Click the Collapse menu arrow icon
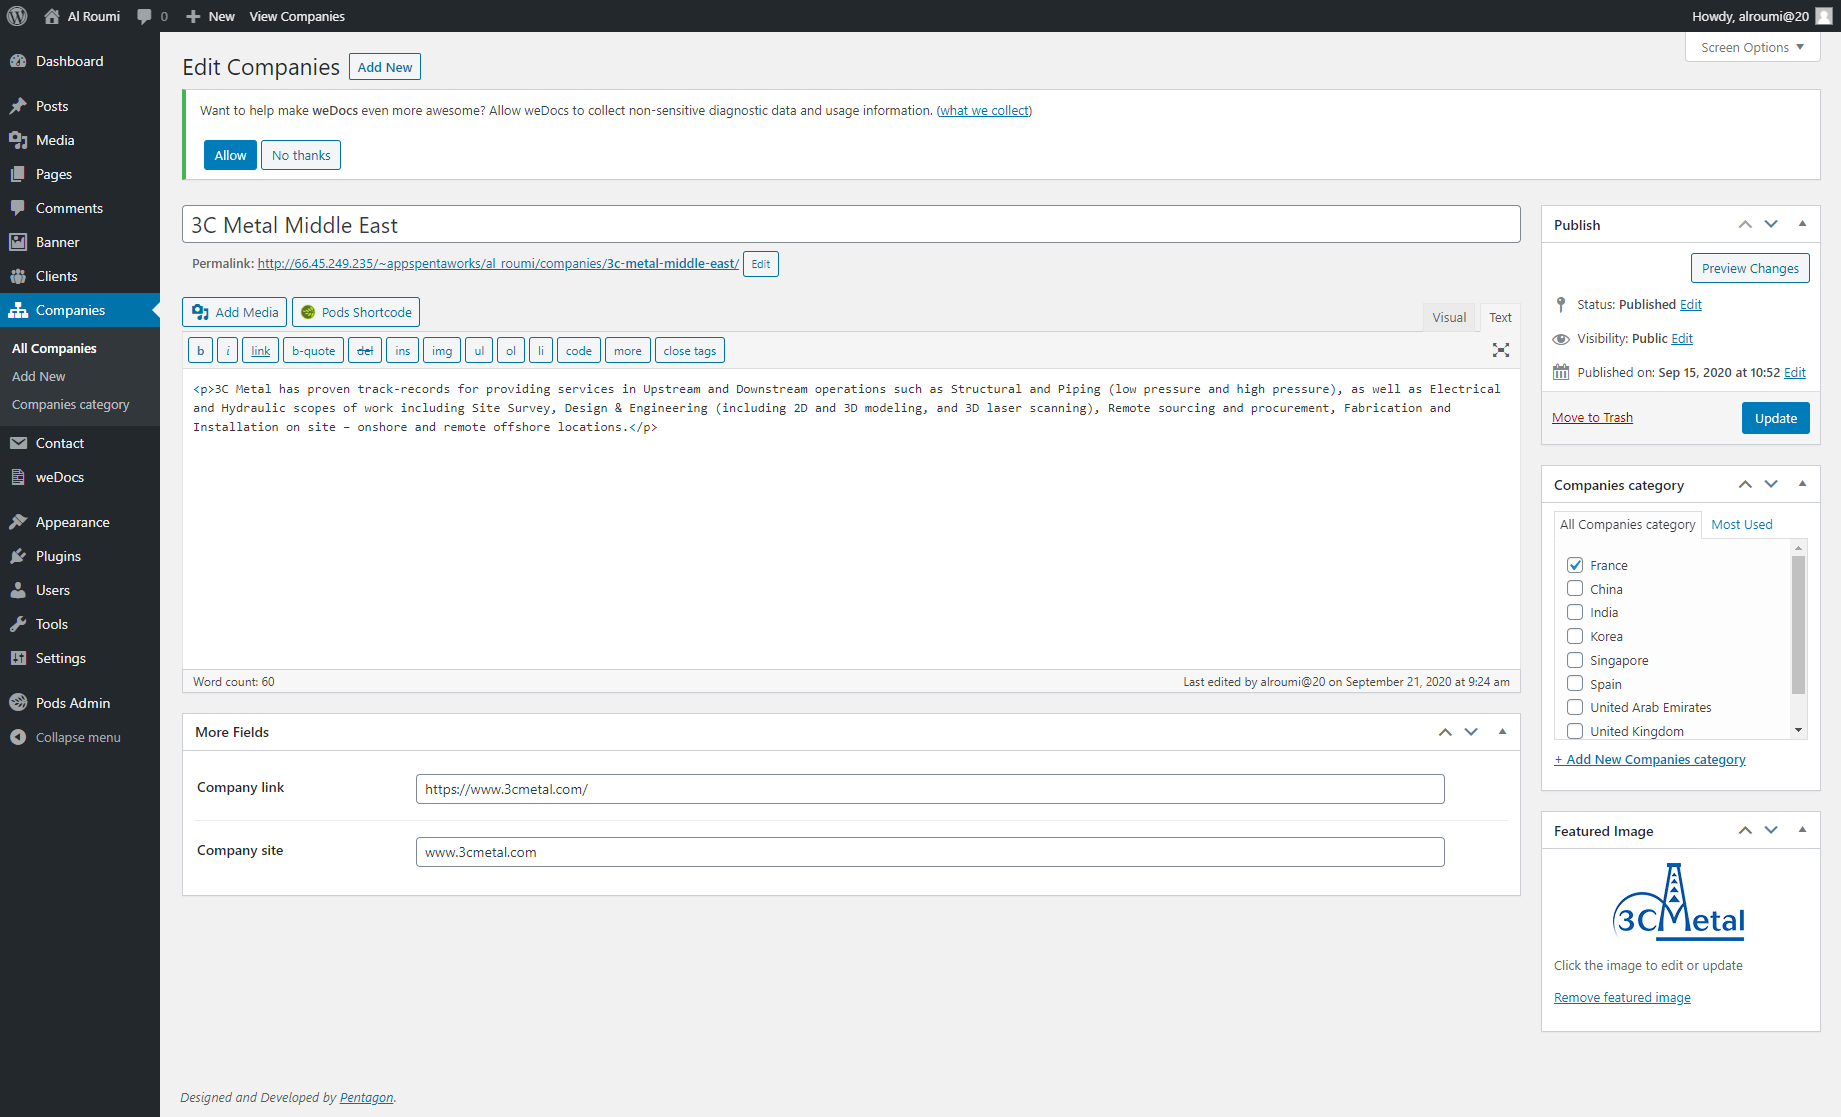The image size is (1841, 1117). 18,737
